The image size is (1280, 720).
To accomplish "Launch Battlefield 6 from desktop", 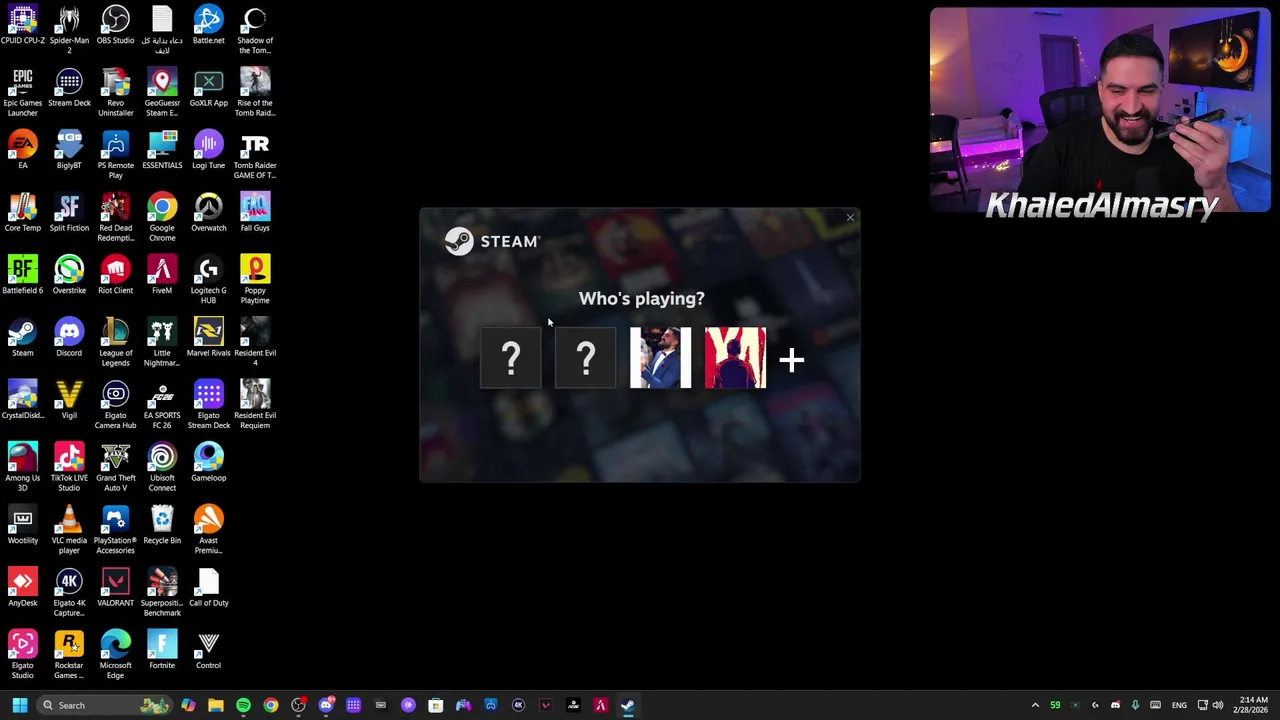I will click(x=23, y=275).
